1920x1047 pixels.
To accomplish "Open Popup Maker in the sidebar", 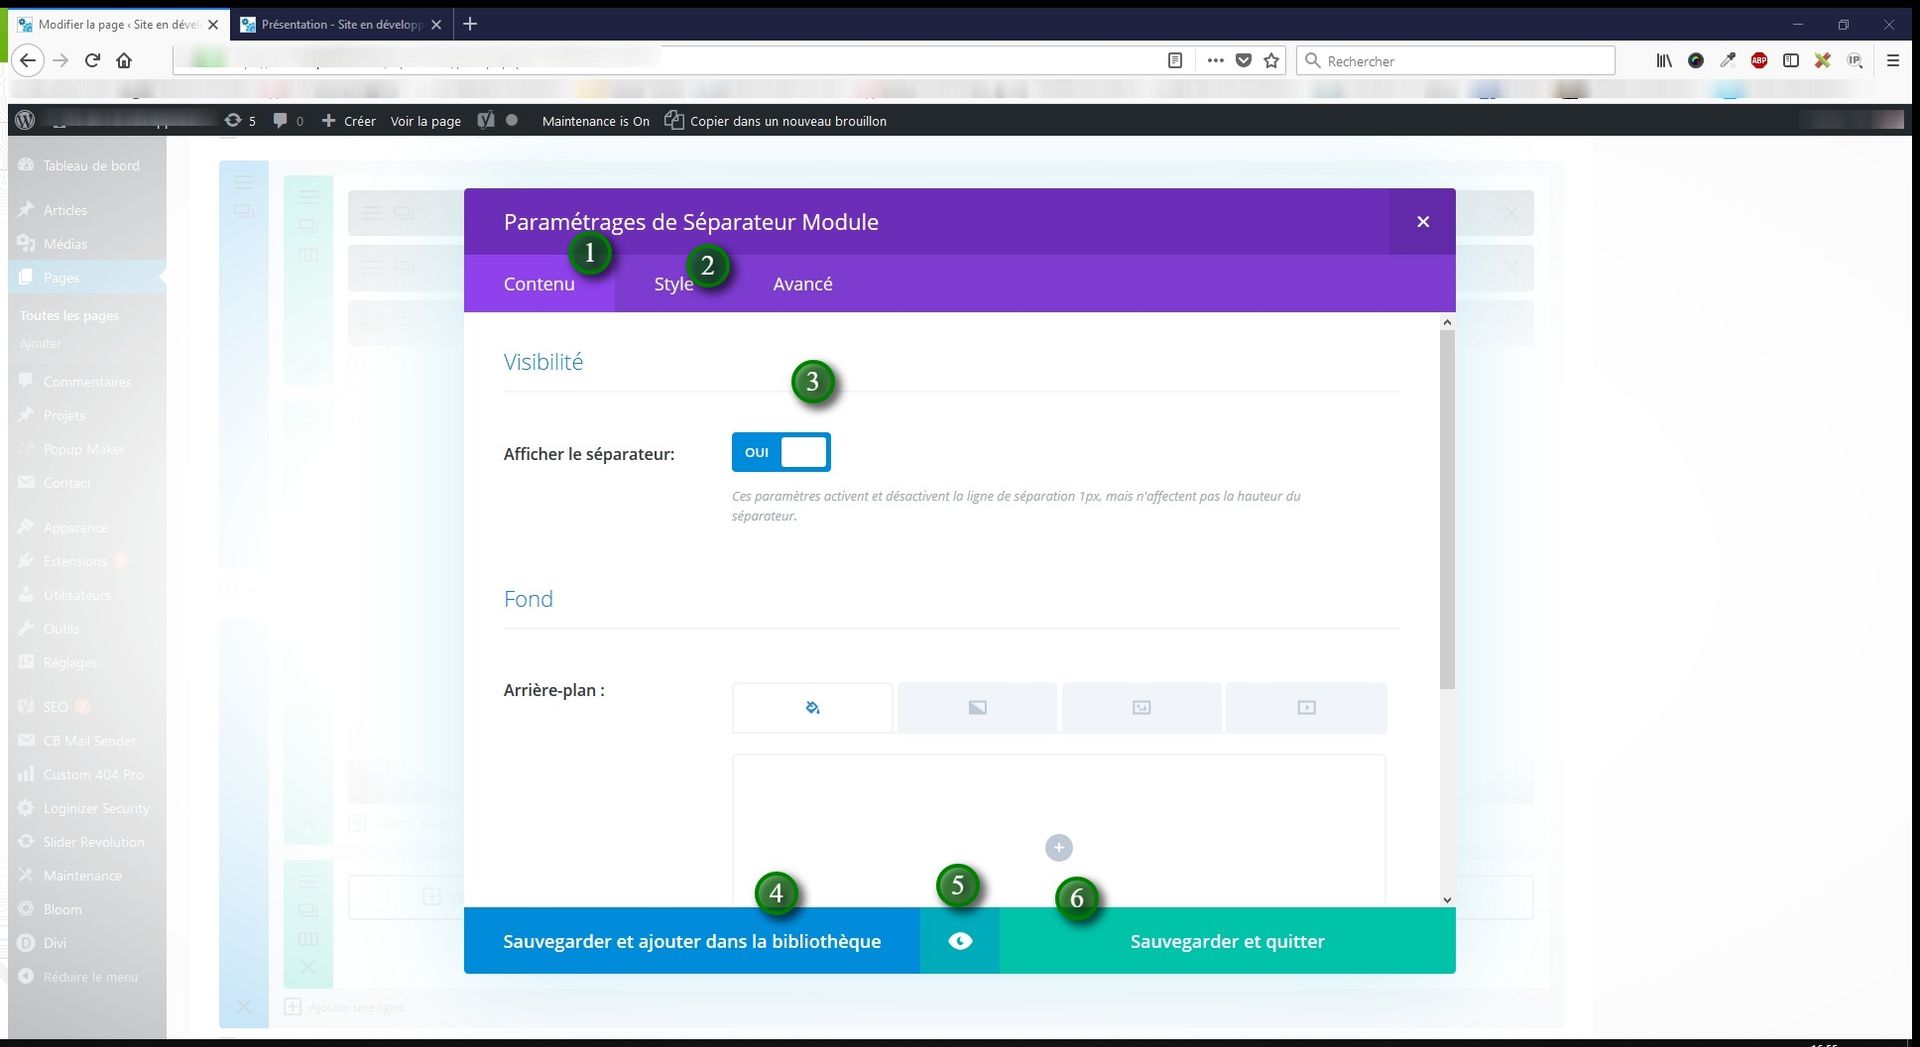I will (x=87, y=450).
